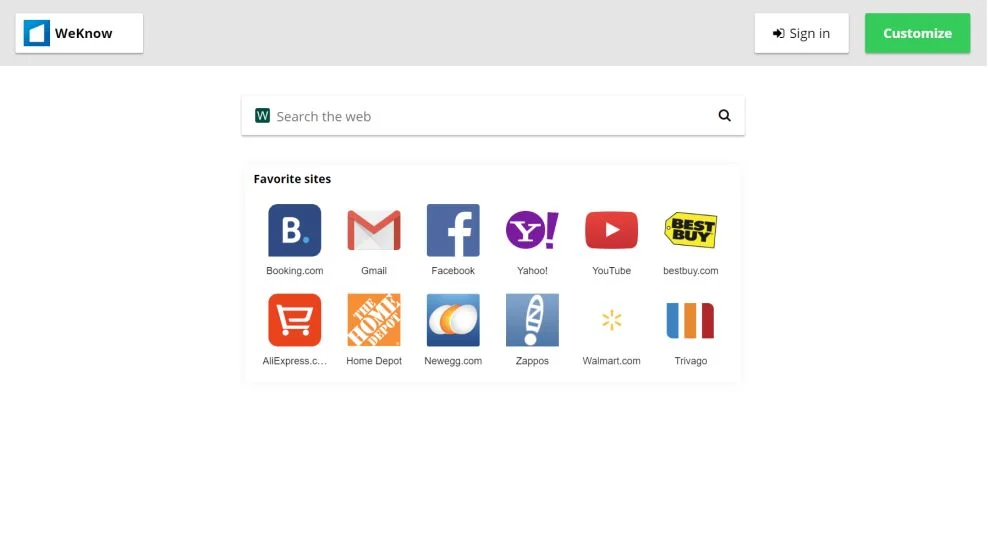The width and height of the screenshot is (988, 554).
Task: Click the Facebook text label
Action: (453, 270)
